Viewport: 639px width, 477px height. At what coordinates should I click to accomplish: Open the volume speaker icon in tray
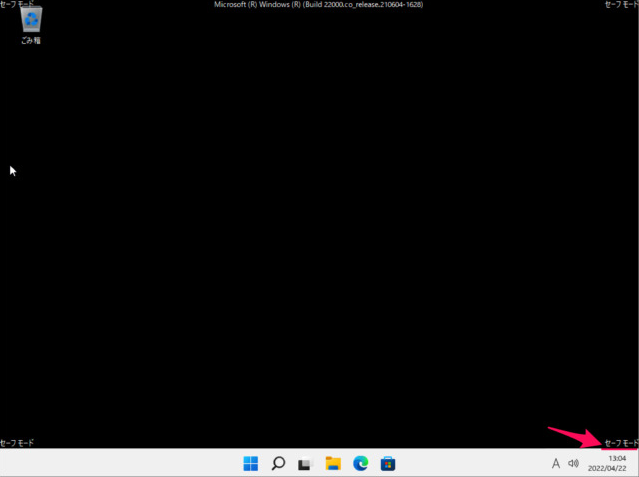pos(573,463)
